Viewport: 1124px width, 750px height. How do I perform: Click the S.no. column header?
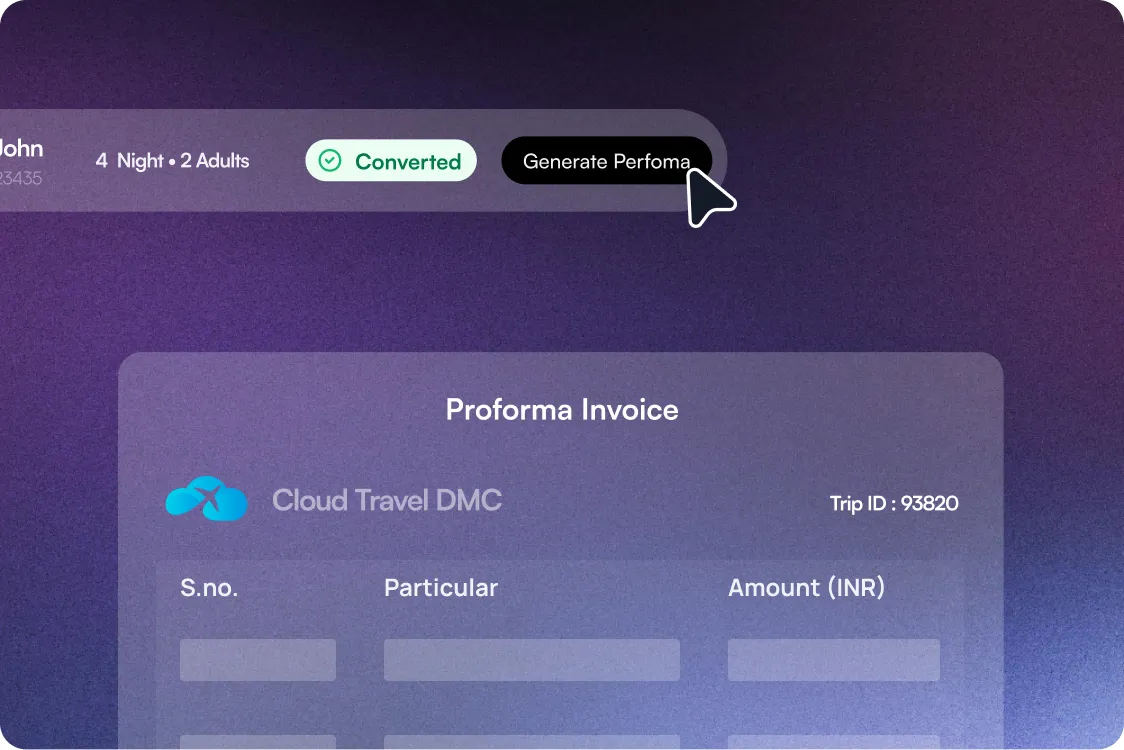tap(209, 588)
